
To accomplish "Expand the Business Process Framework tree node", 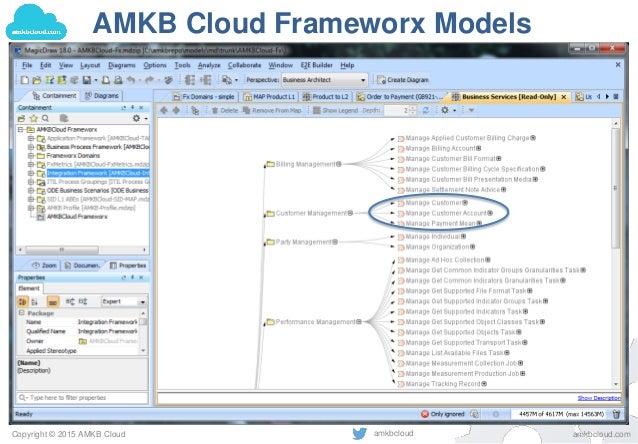I will pos(31,147).
